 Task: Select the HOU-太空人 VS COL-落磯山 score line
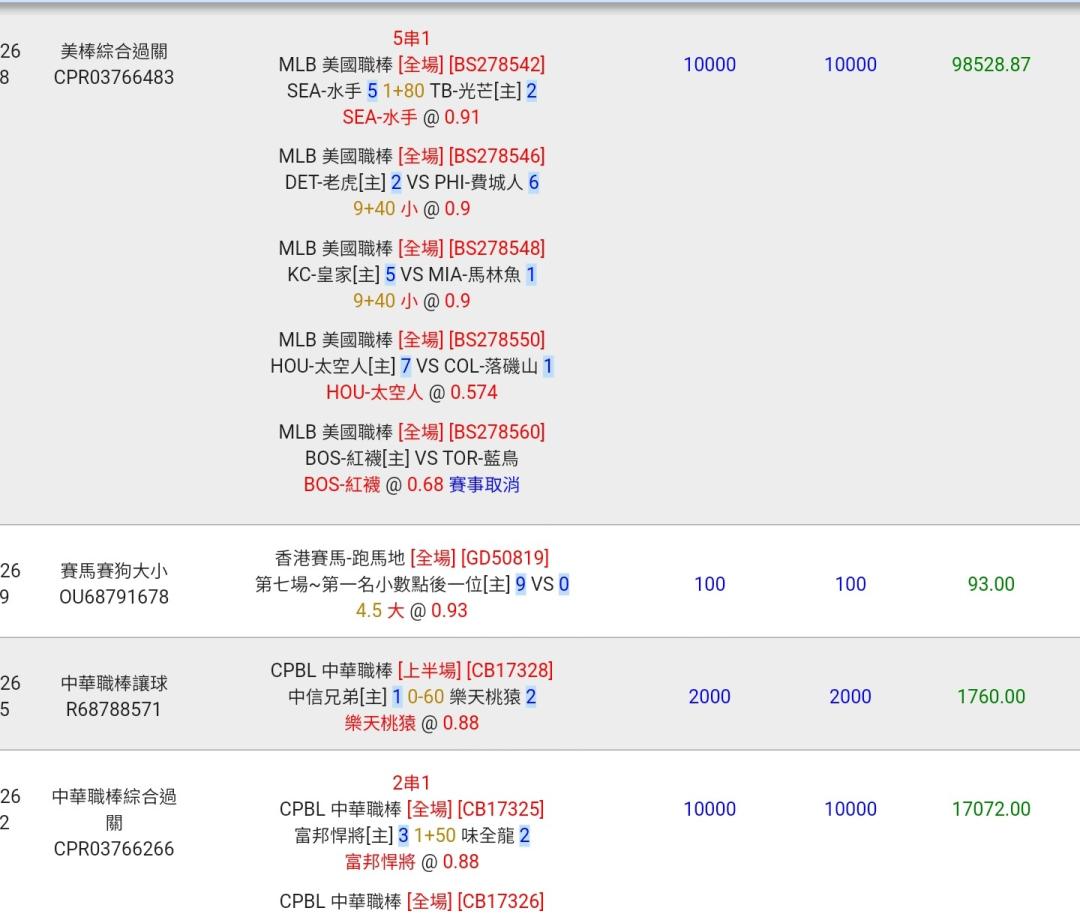coord(411,366)
